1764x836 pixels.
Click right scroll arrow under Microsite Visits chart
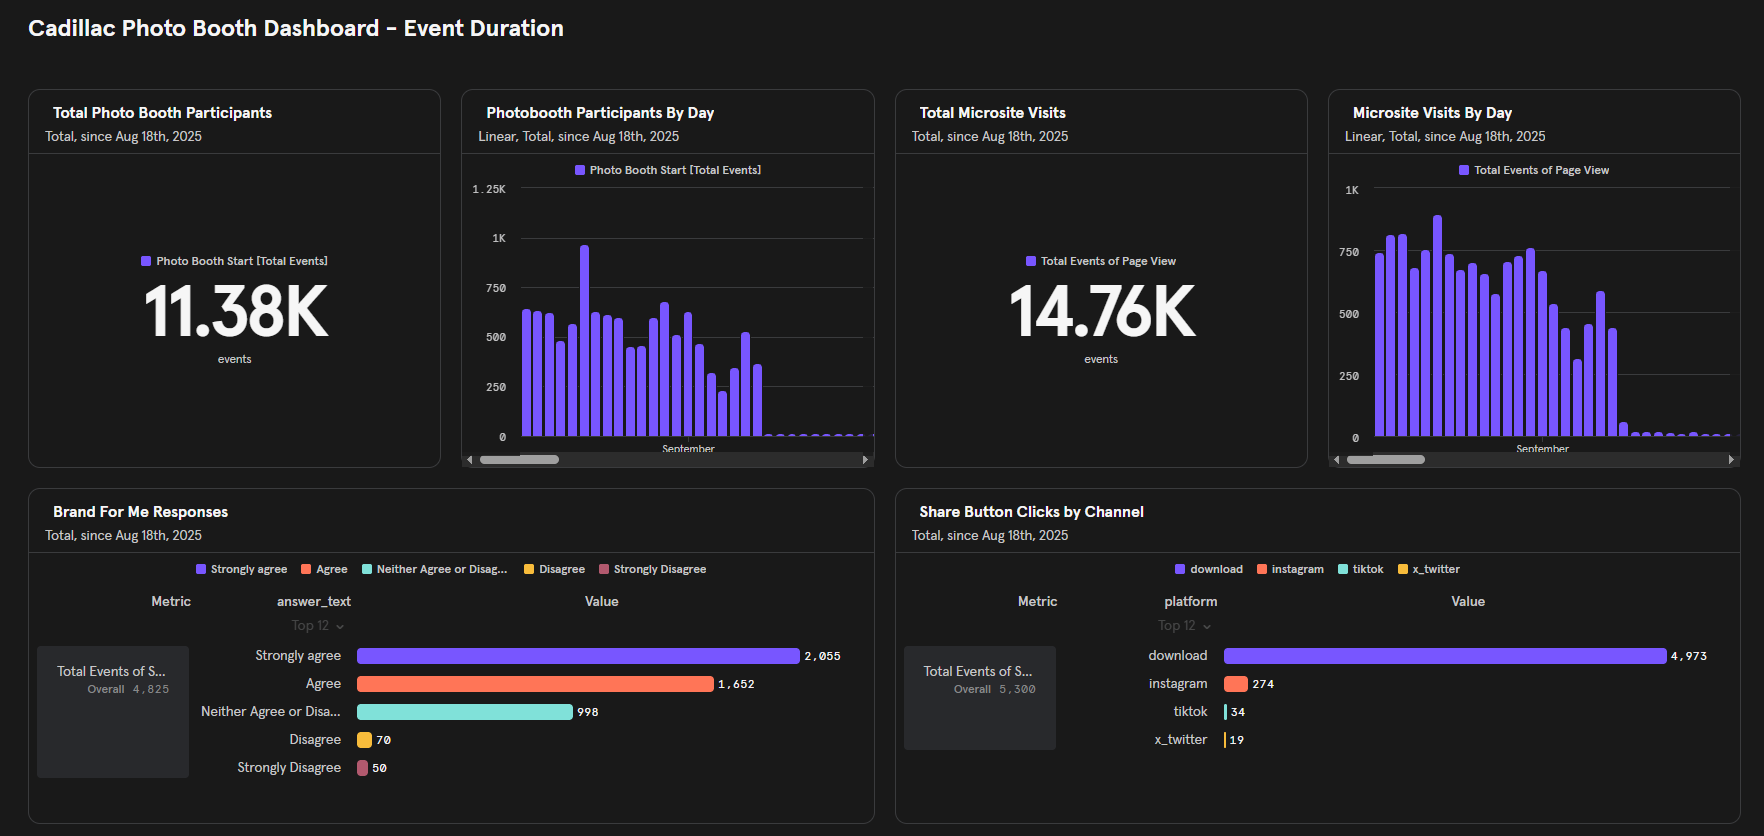tap(1731, 460)
